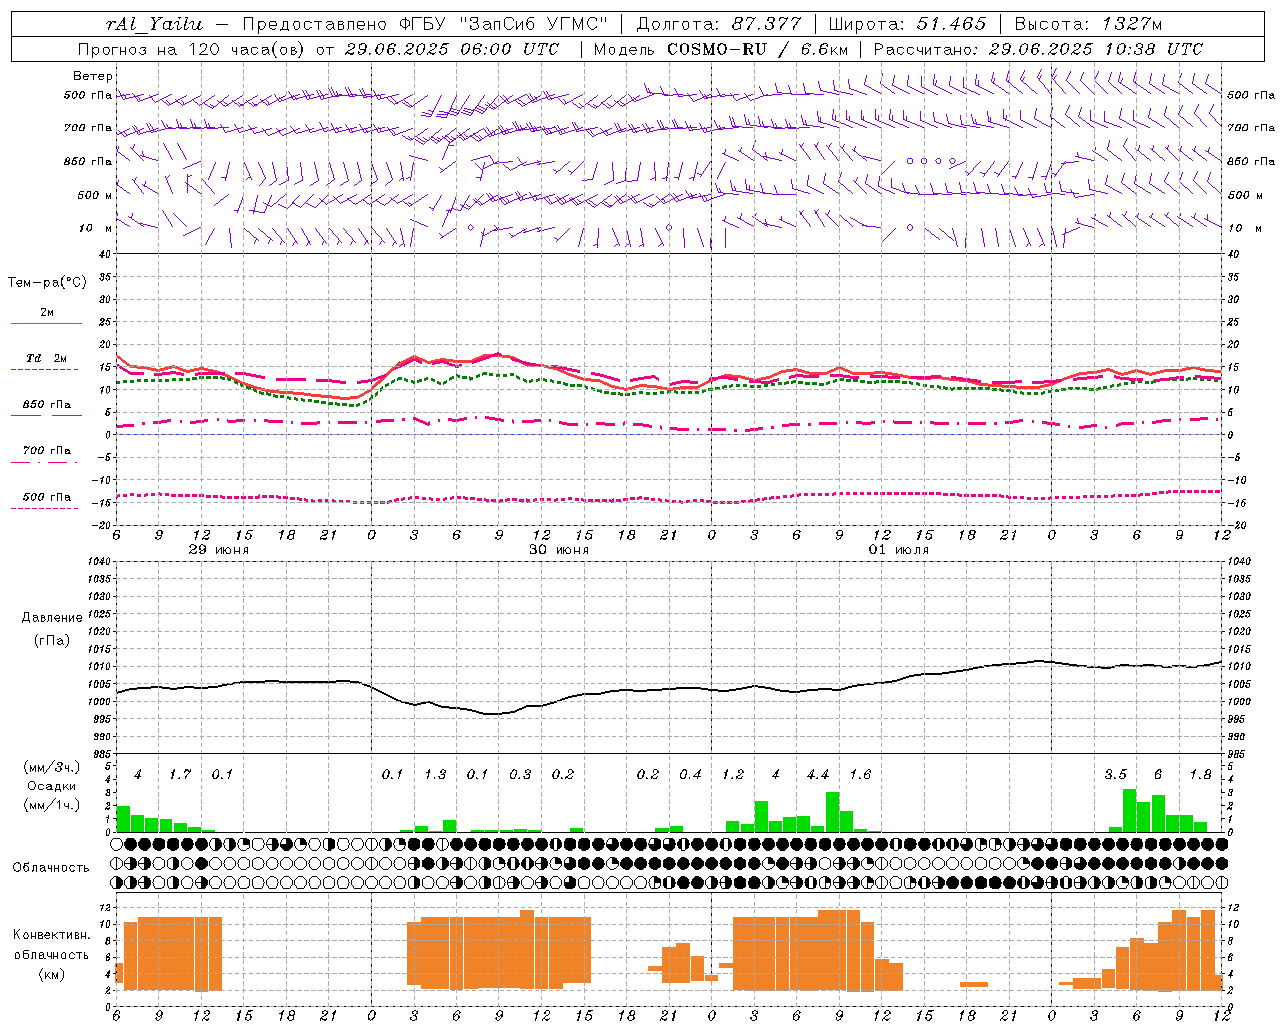Click the 3-hour precipitation value 1.7
The width and height of the screenshot is (1280, 1024).
coord(180,774)
